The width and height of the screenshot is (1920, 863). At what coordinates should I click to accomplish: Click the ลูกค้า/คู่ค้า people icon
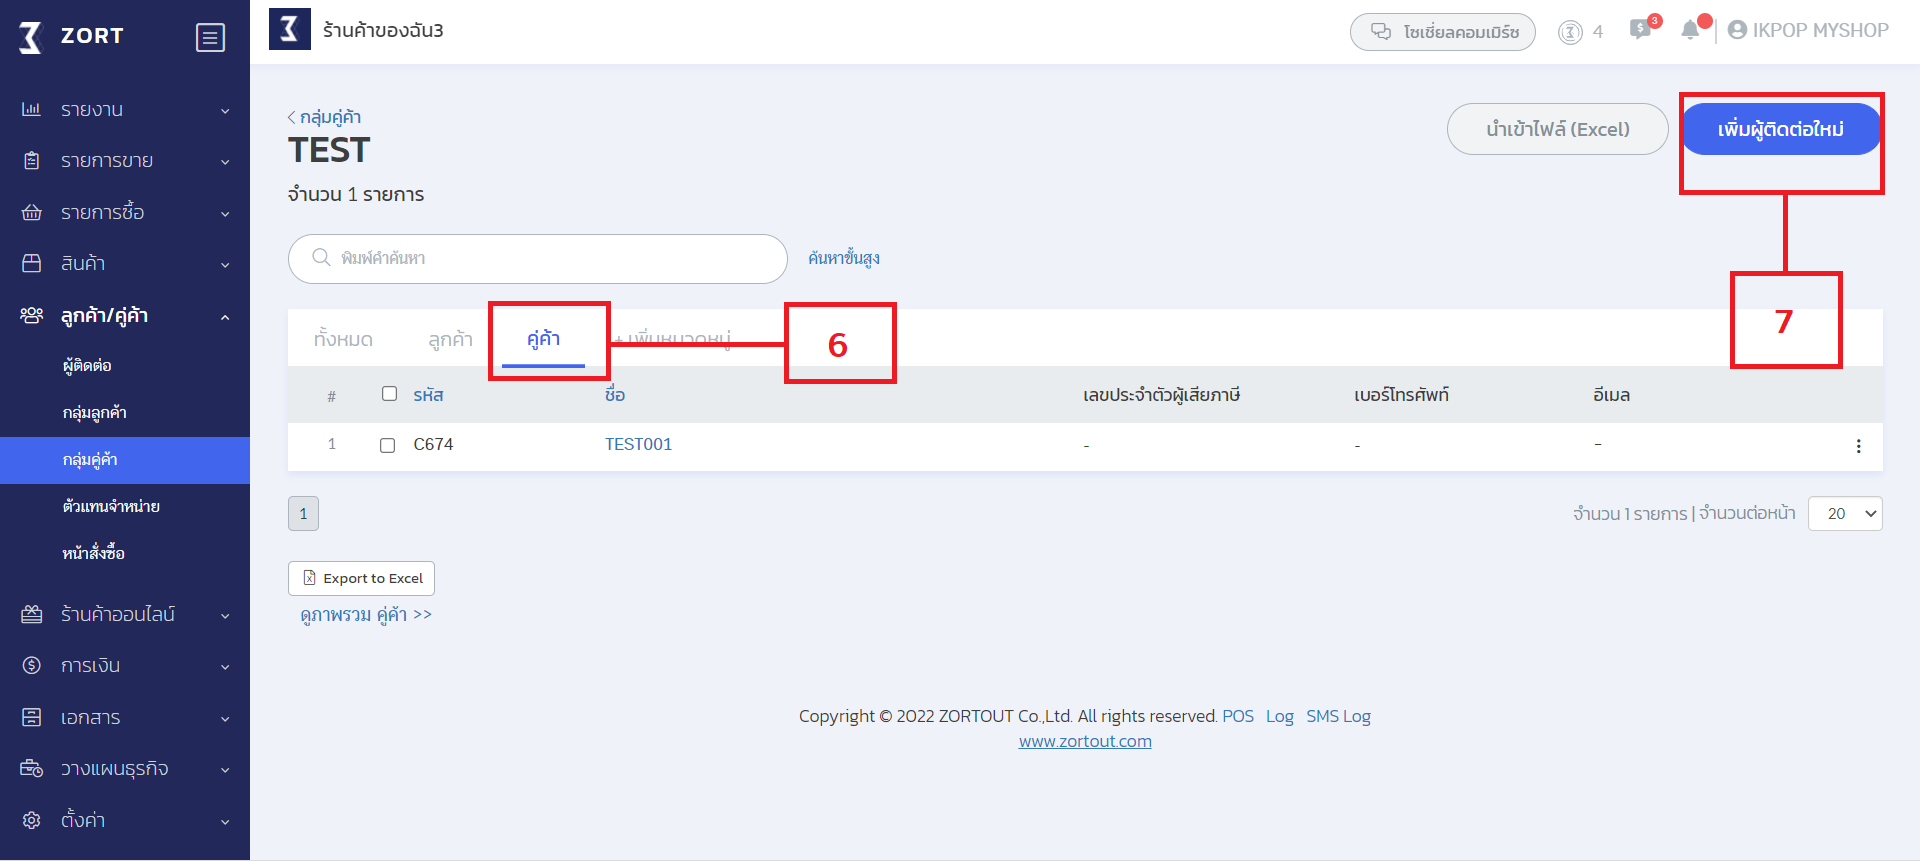pos(32,315)
